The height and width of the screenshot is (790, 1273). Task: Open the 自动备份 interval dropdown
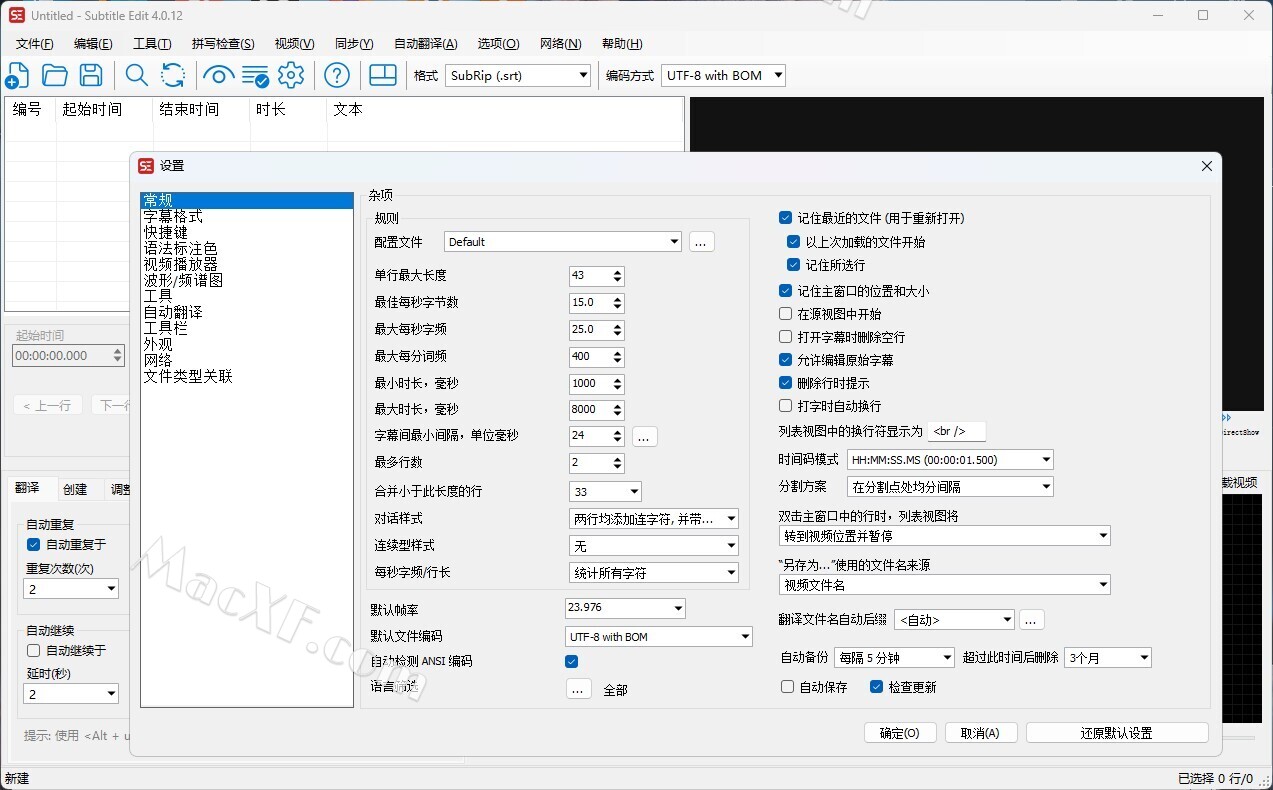pyautogui.click(x=895, y=658)
